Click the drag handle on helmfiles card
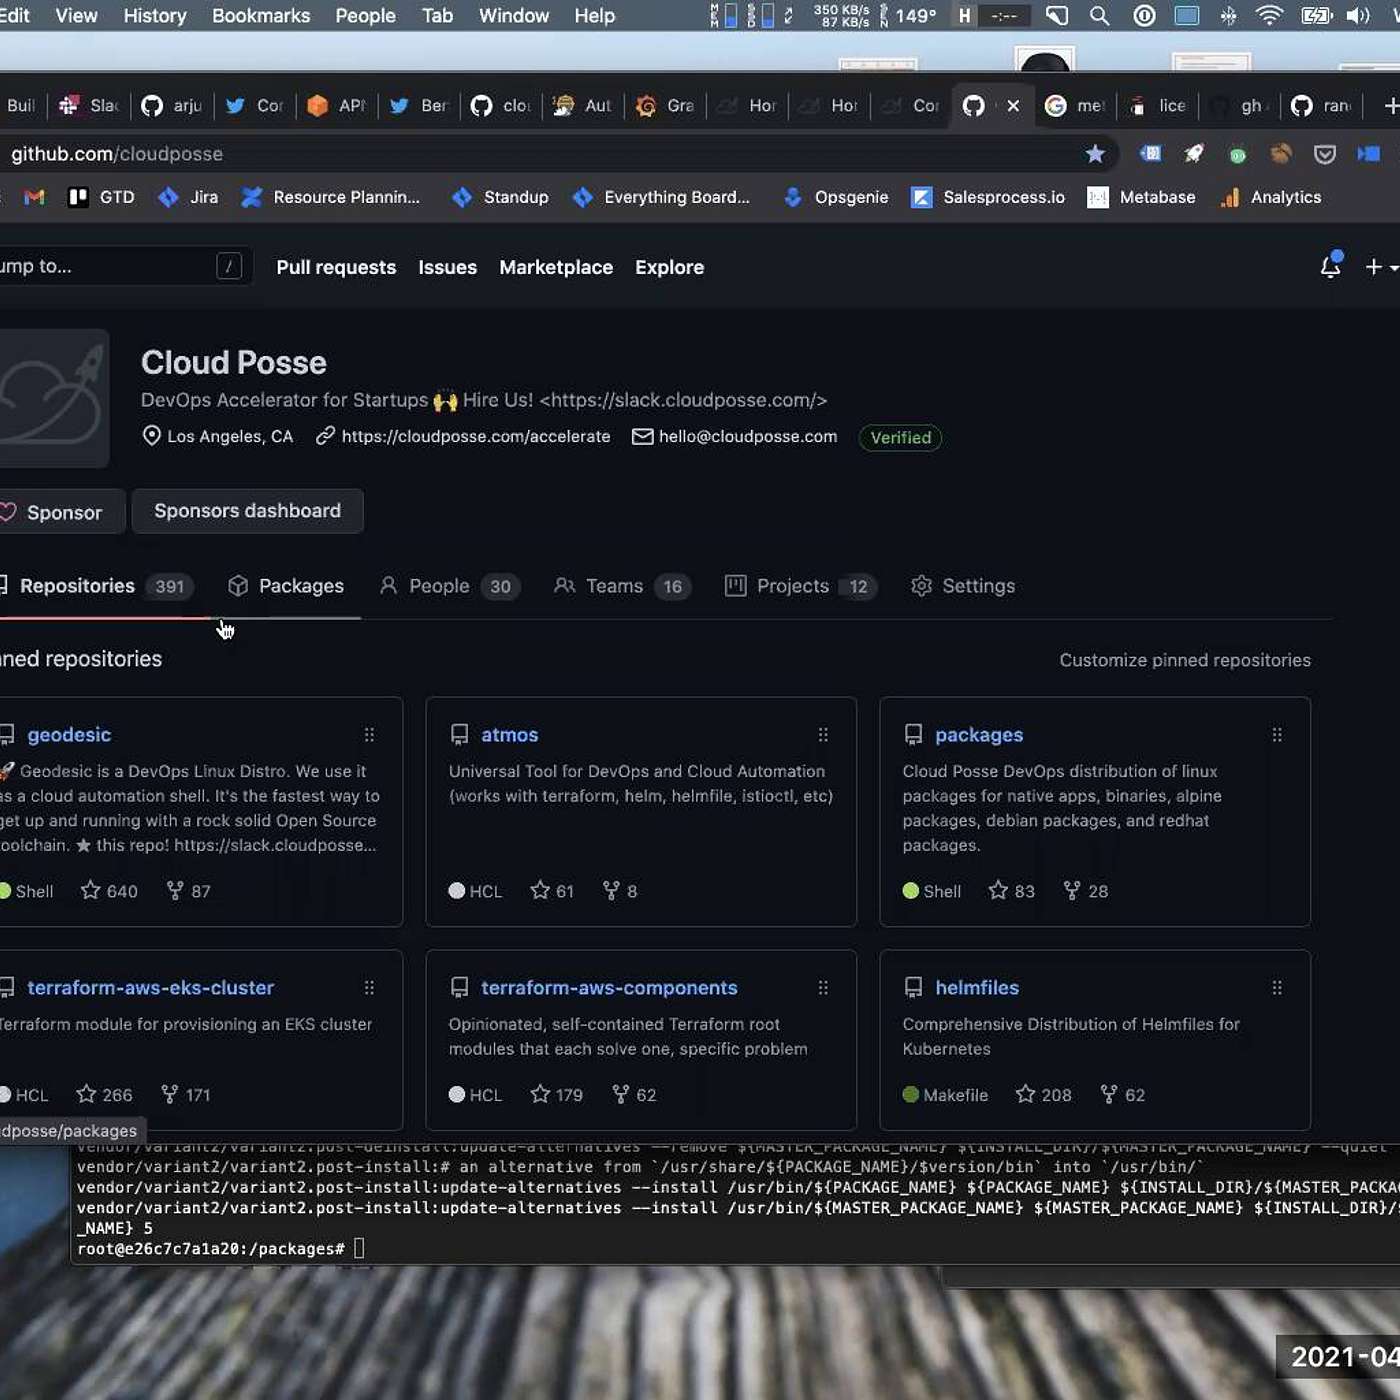This screenshot has width=1400, height=1400. [1277, 988]
